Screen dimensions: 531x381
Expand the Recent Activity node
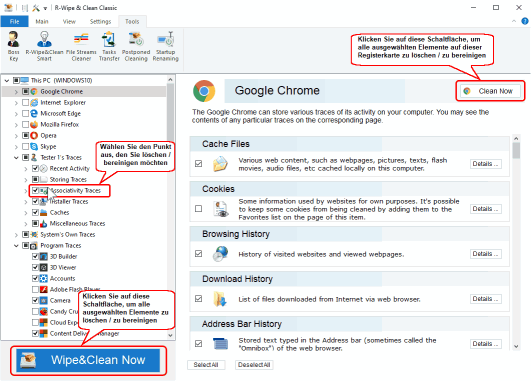tap(26, 169)
